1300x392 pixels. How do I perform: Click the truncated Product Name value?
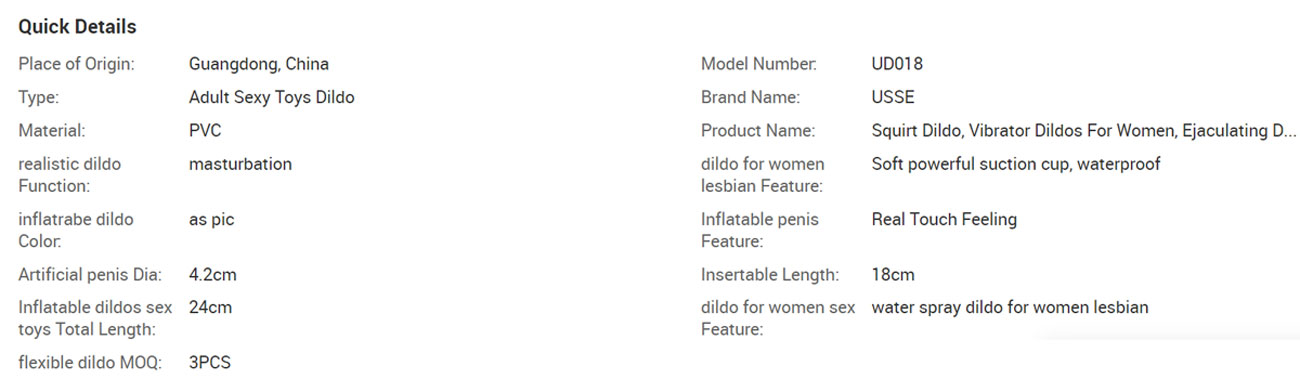pos(1084,130)
